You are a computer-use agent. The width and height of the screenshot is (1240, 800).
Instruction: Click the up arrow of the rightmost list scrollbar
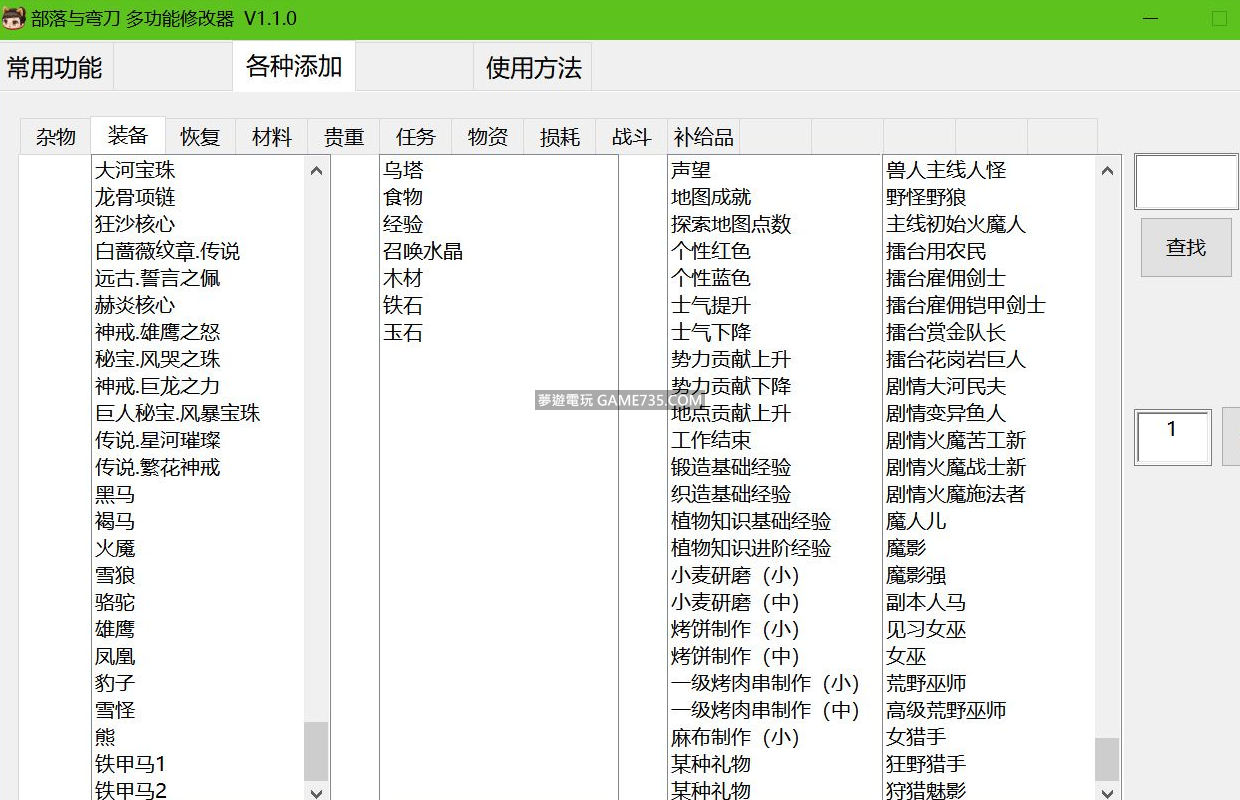click(1107, 171)
